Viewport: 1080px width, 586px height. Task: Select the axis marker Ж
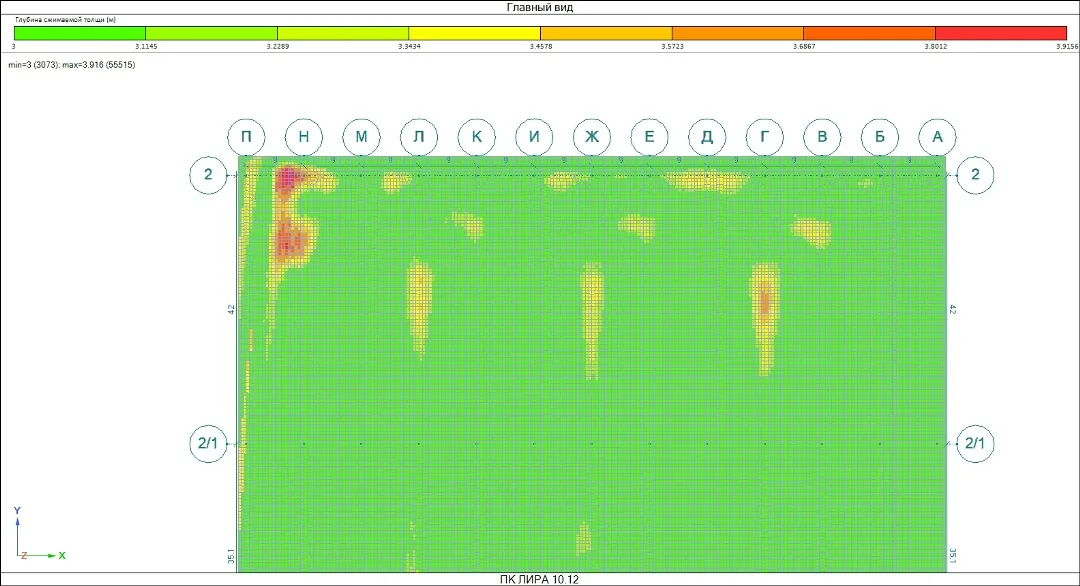click(592, 136)
